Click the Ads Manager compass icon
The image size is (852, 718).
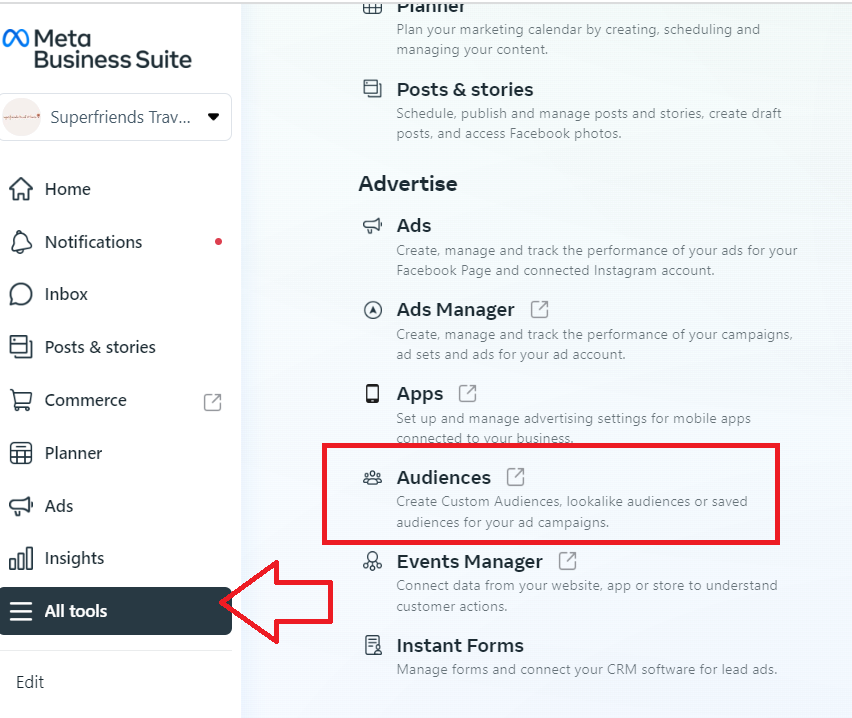click(372, 310)
